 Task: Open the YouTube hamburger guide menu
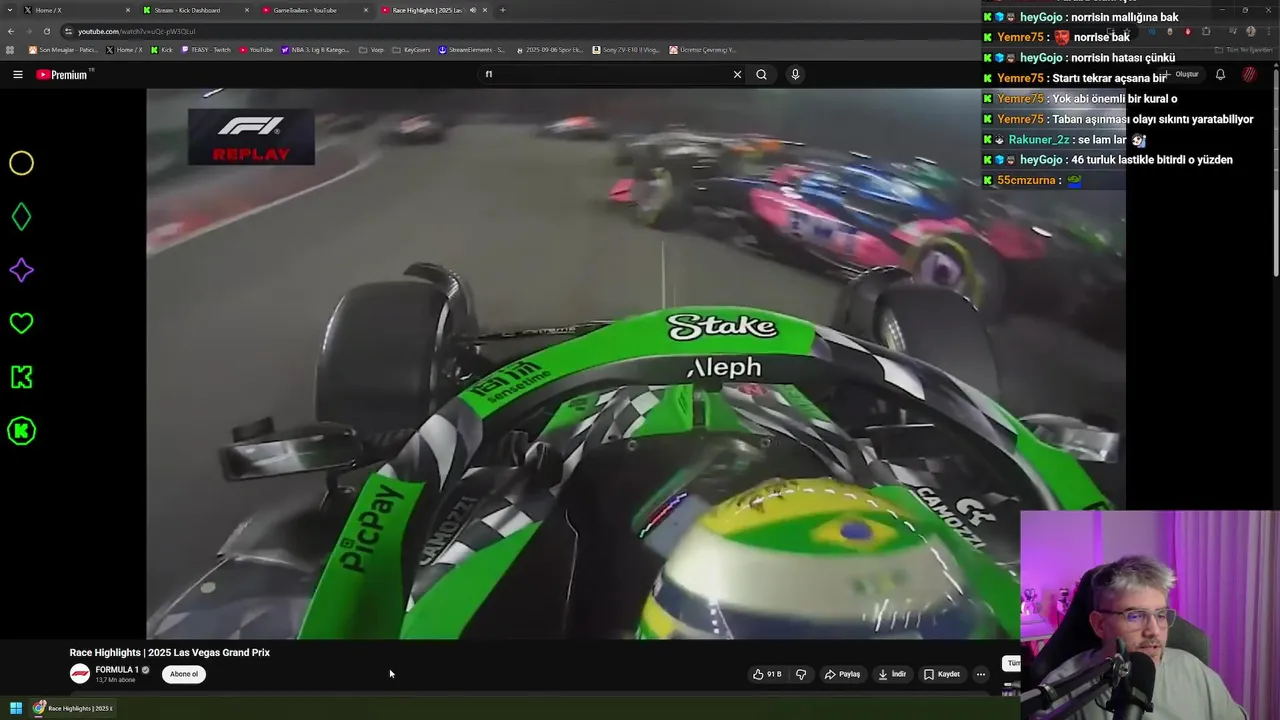click(18, 74)
